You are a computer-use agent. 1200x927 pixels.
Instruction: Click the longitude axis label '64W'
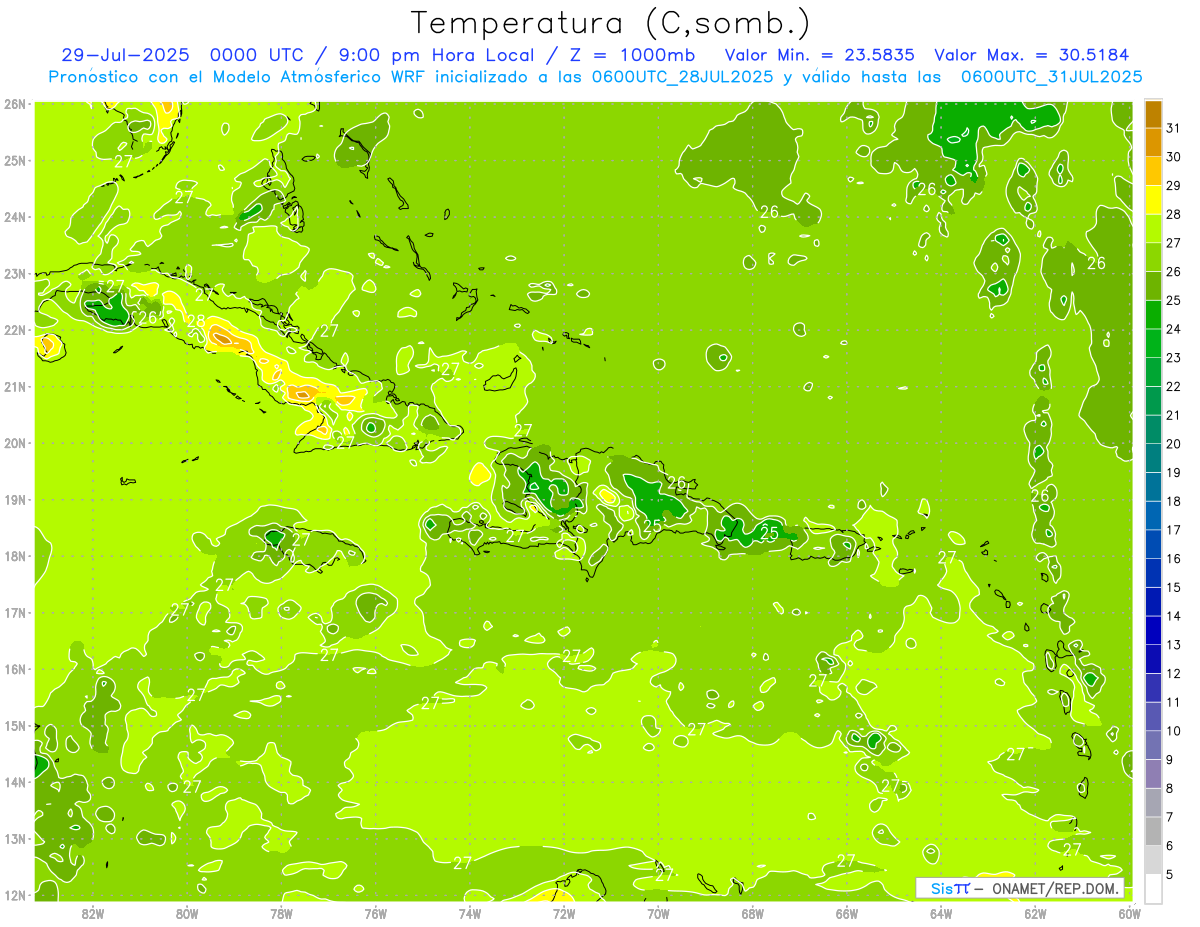pos(941,913)
